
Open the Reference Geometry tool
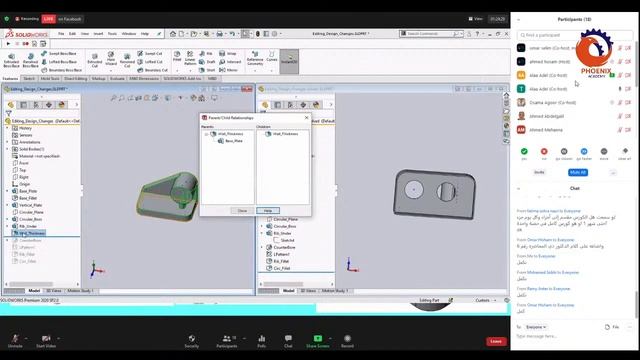coord(255,58)
